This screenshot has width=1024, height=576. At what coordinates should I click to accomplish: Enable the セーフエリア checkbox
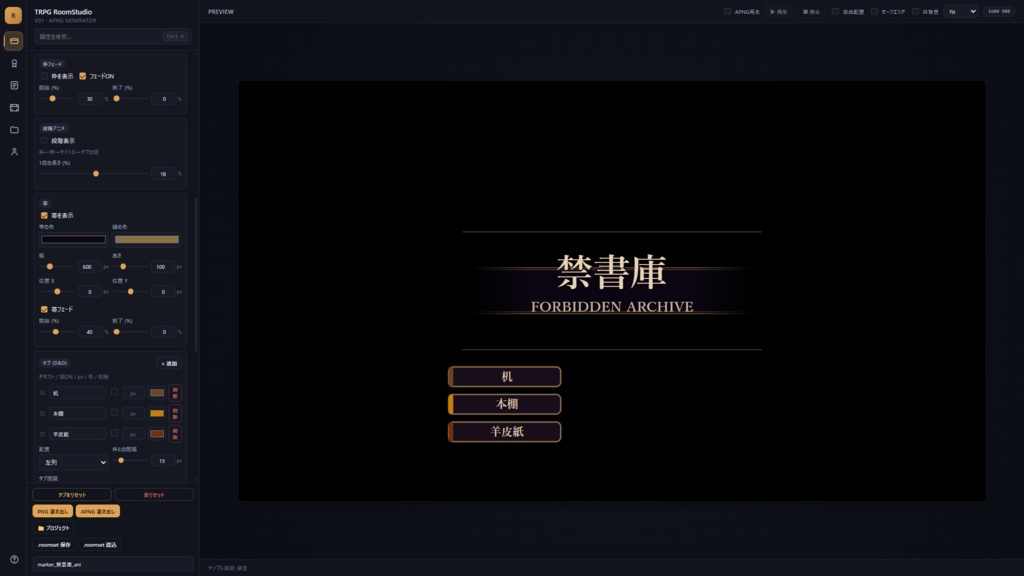coord(874,11)
